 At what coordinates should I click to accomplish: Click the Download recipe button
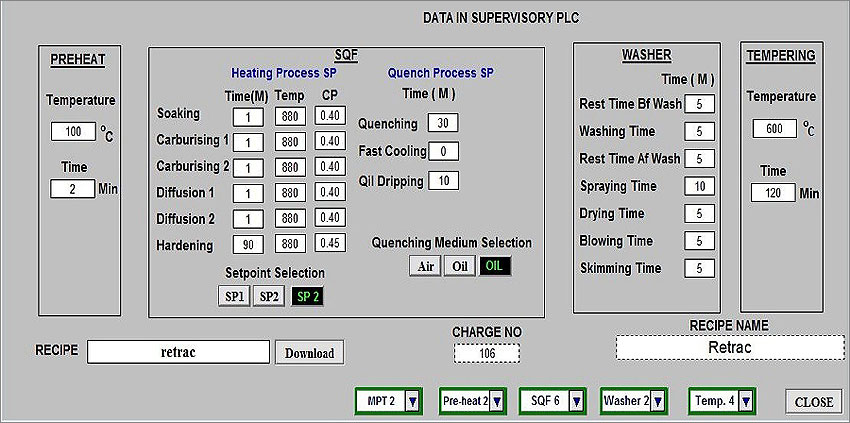309,353
